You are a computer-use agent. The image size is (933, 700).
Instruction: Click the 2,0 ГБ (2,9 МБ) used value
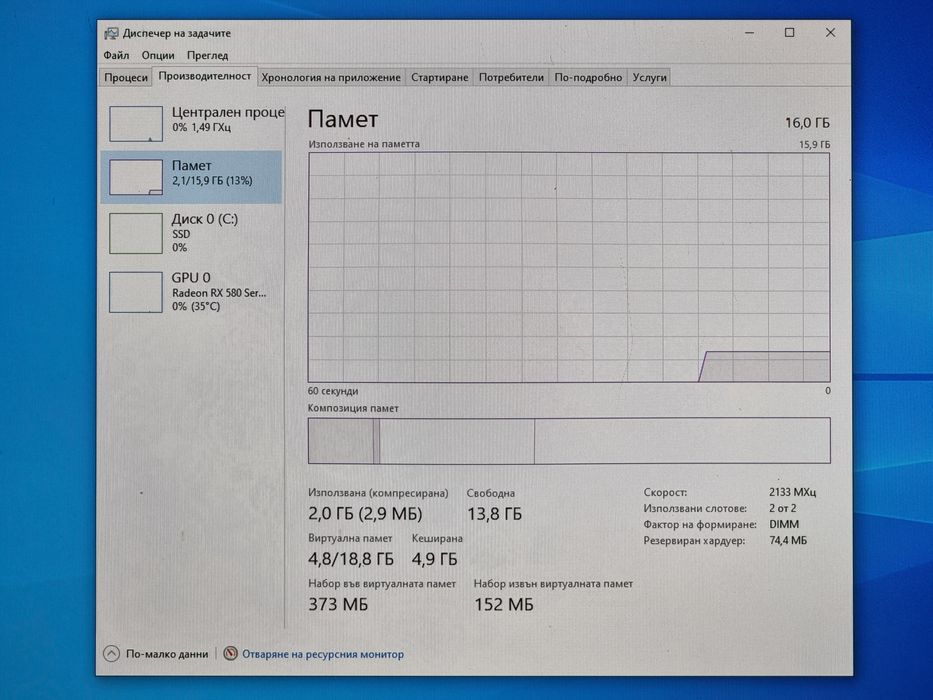point(365,514)
